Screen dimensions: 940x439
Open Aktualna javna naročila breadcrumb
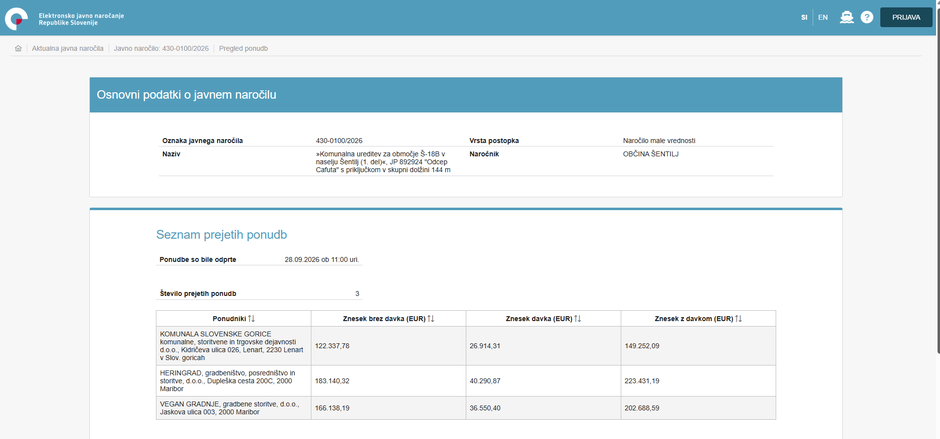(x=68, y=49)
